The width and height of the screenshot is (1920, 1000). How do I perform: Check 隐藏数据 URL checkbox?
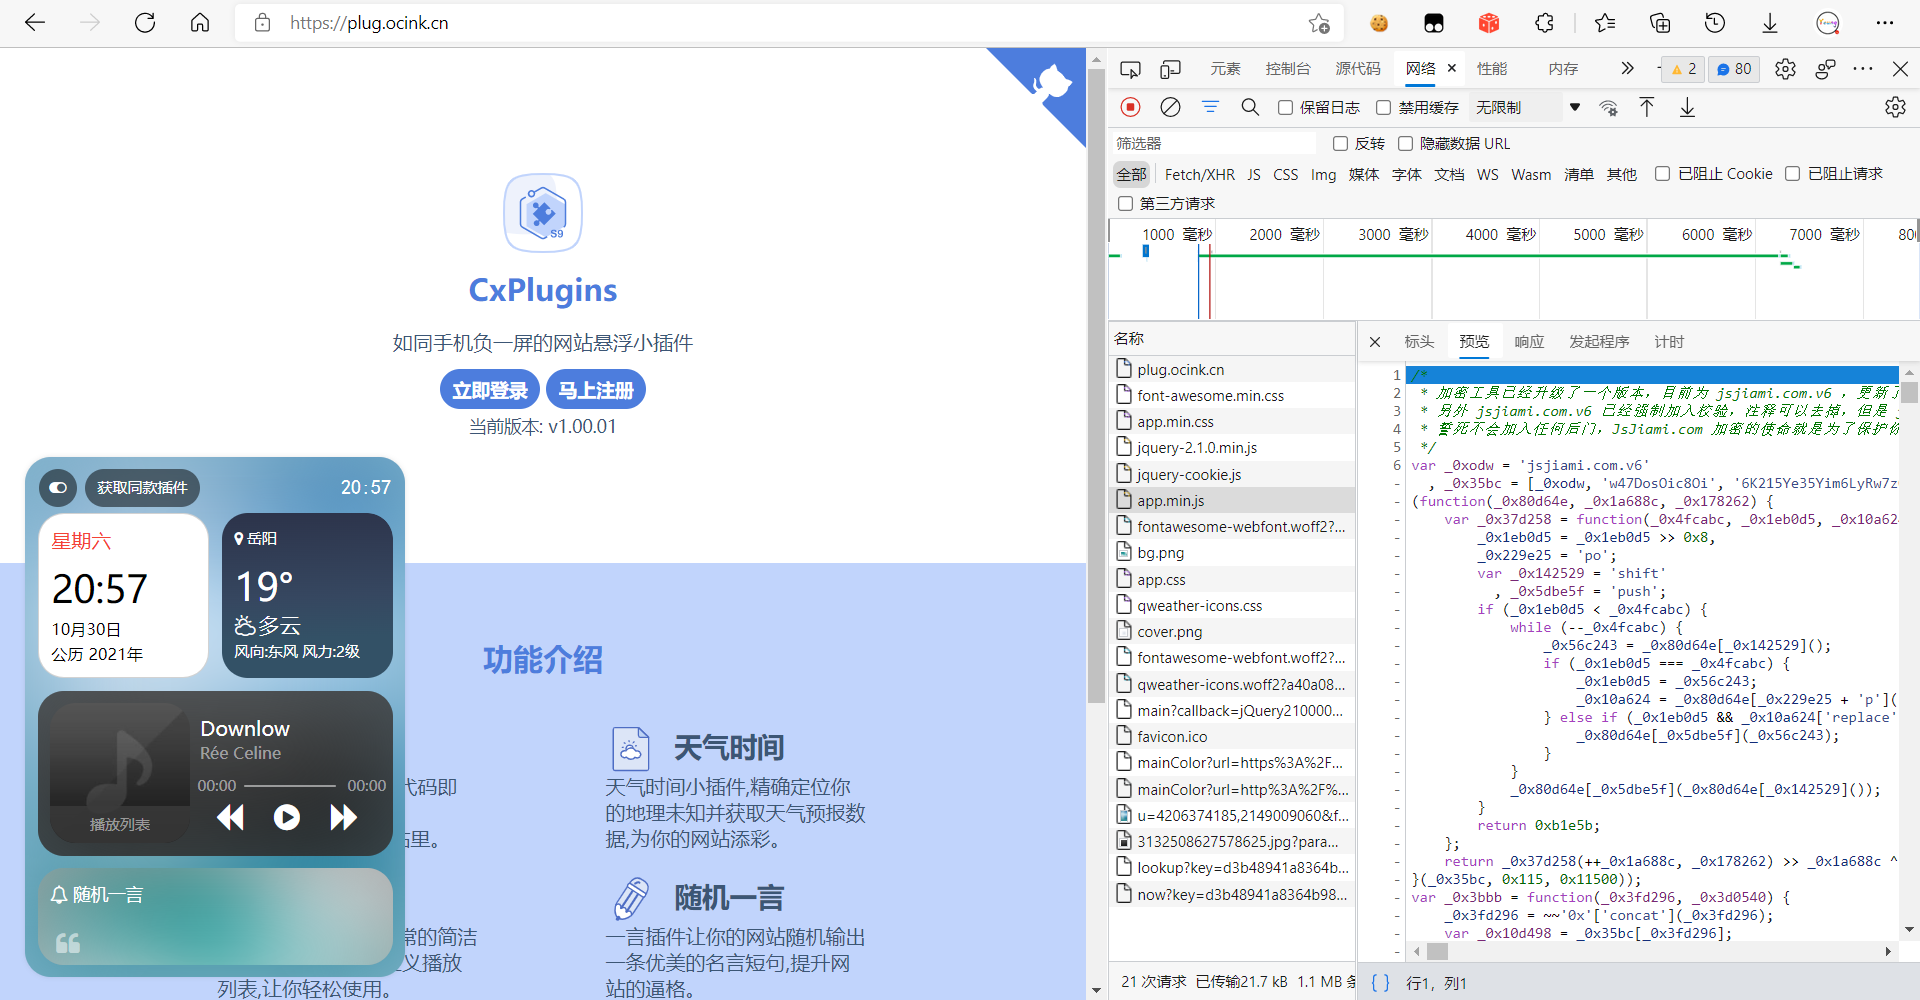(1406, 144)
